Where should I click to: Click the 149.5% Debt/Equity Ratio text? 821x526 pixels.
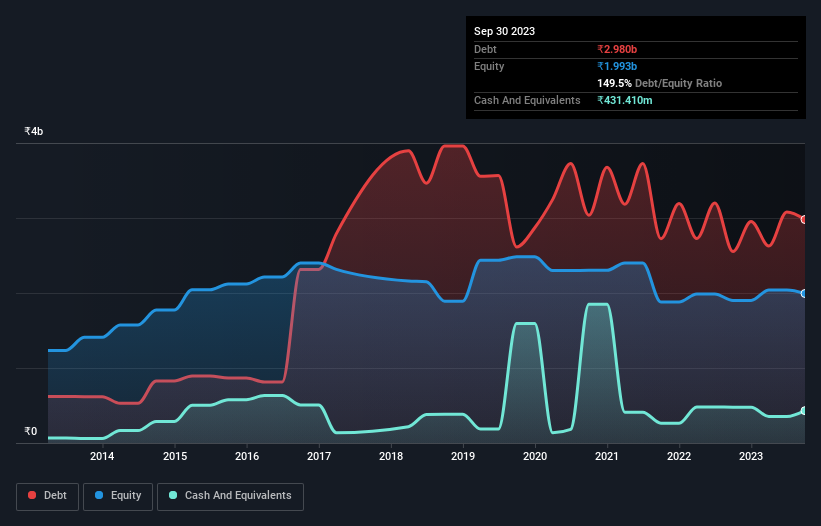[x=659, y=83]
